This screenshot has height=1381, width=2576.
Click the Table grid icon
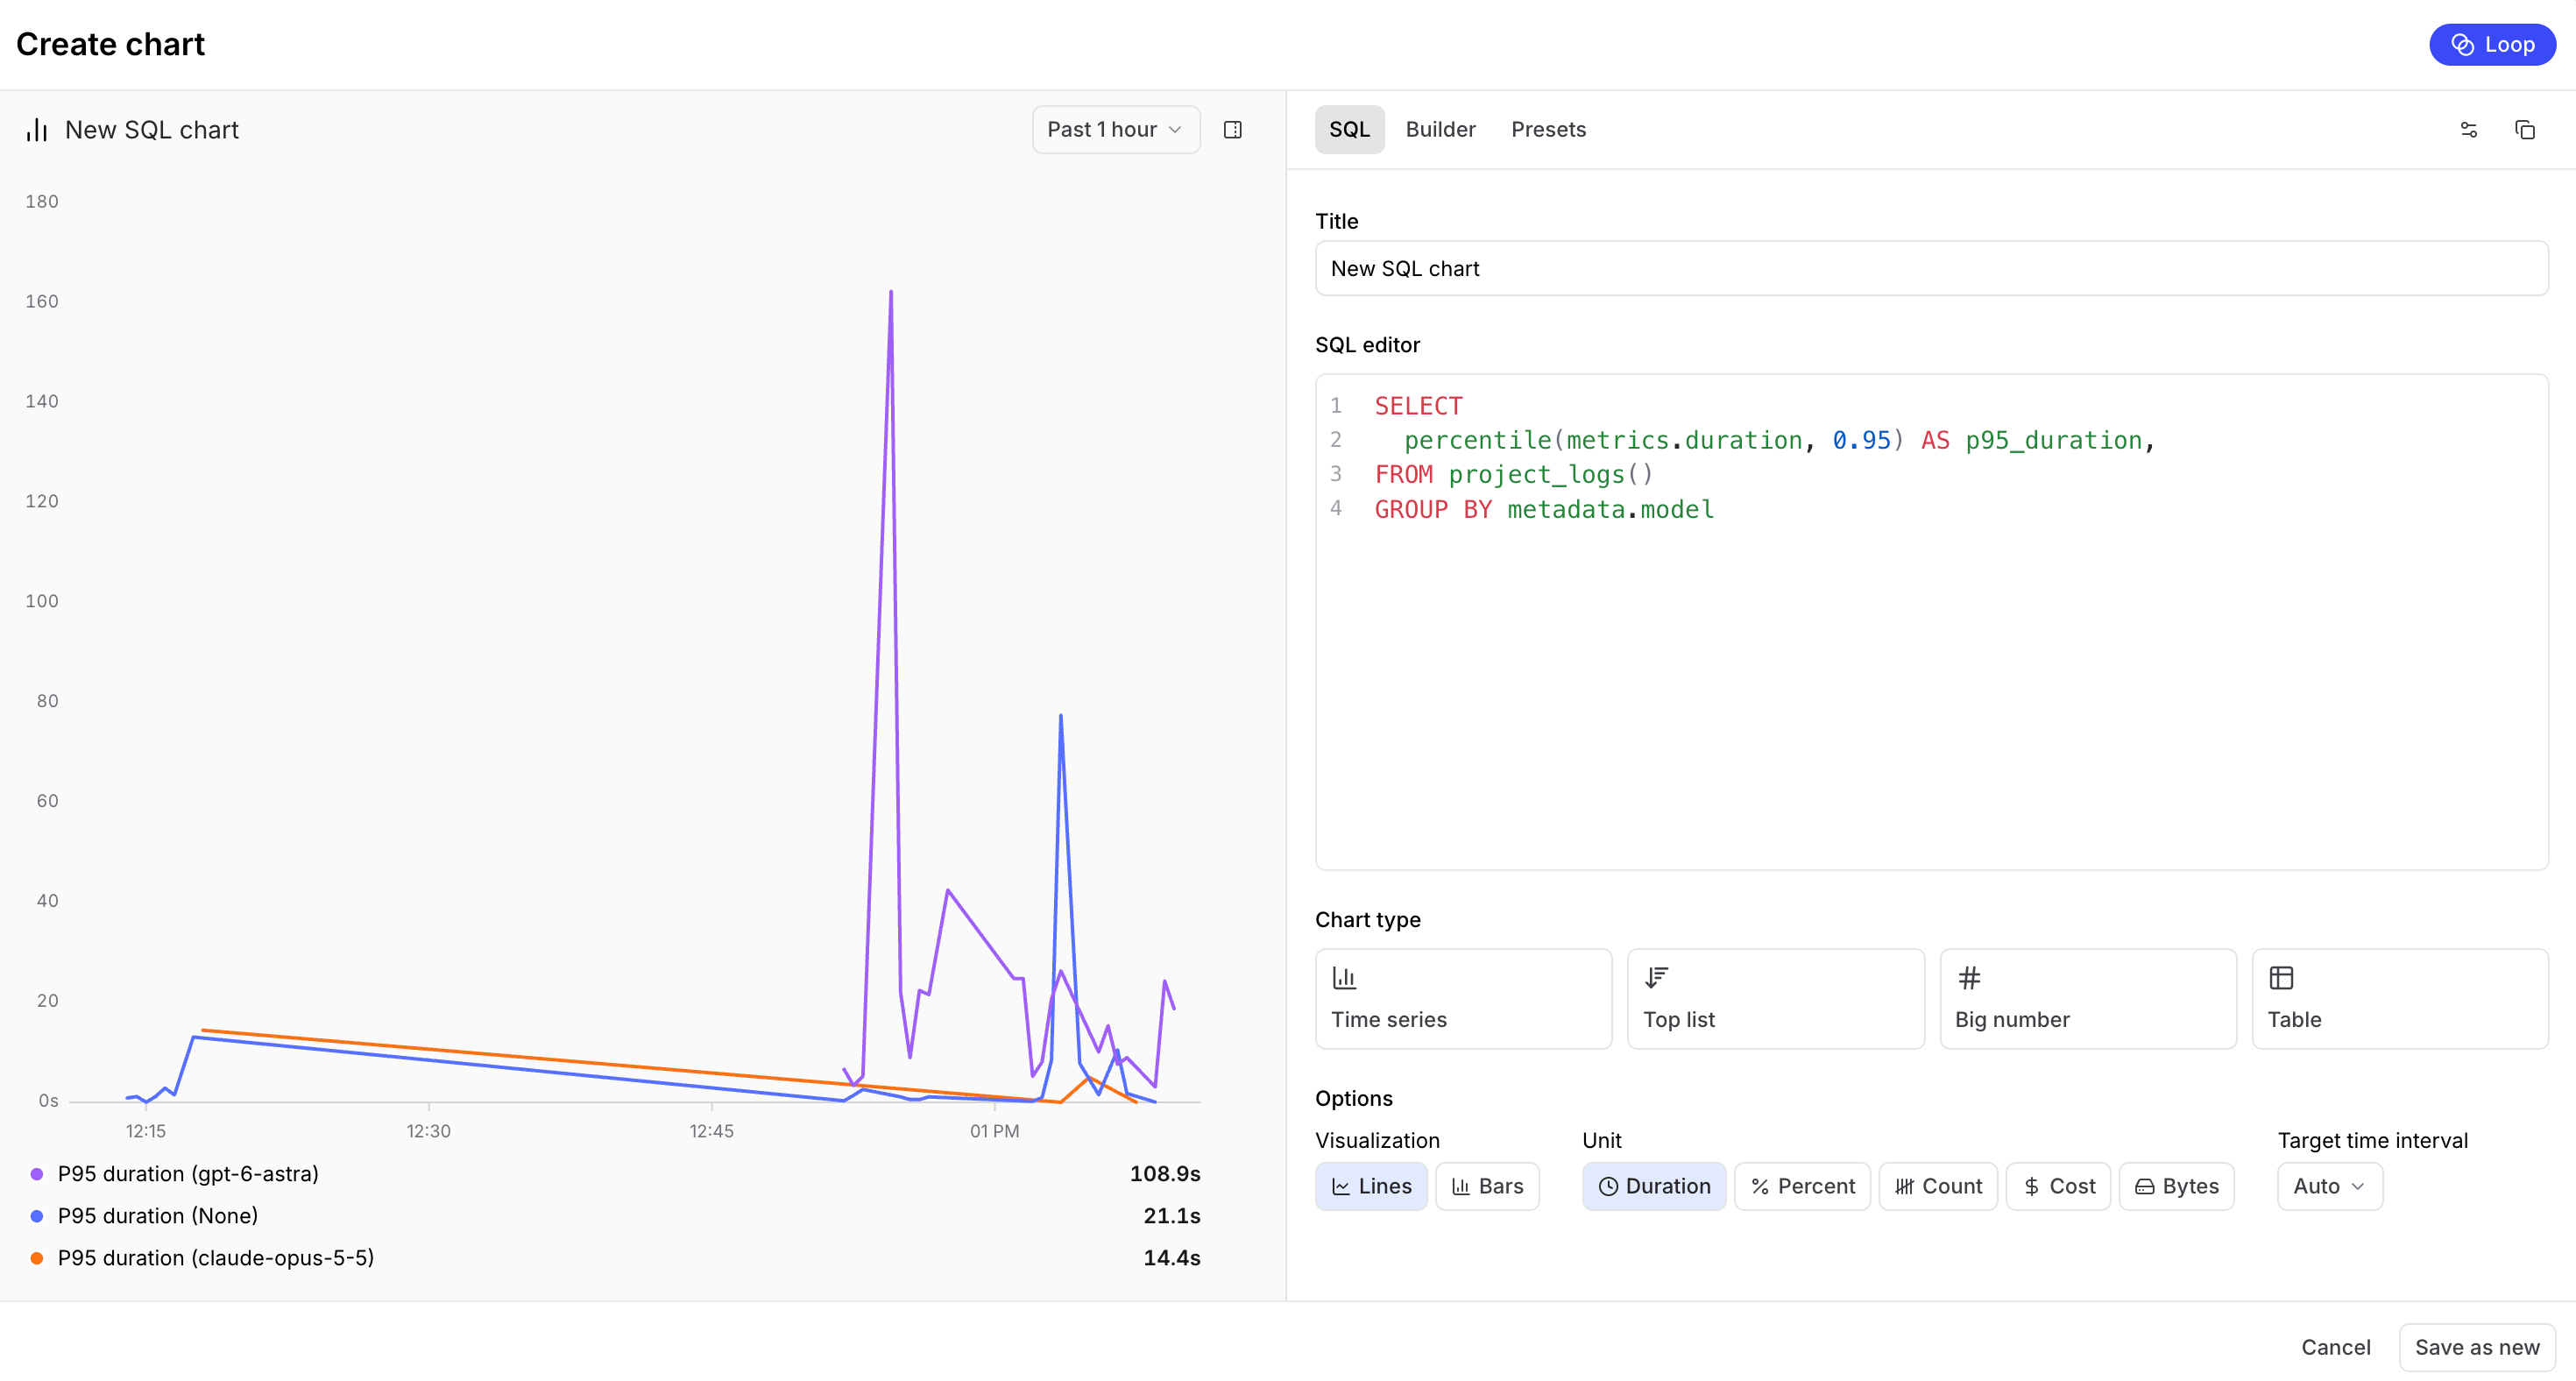tap(2281, 977)
